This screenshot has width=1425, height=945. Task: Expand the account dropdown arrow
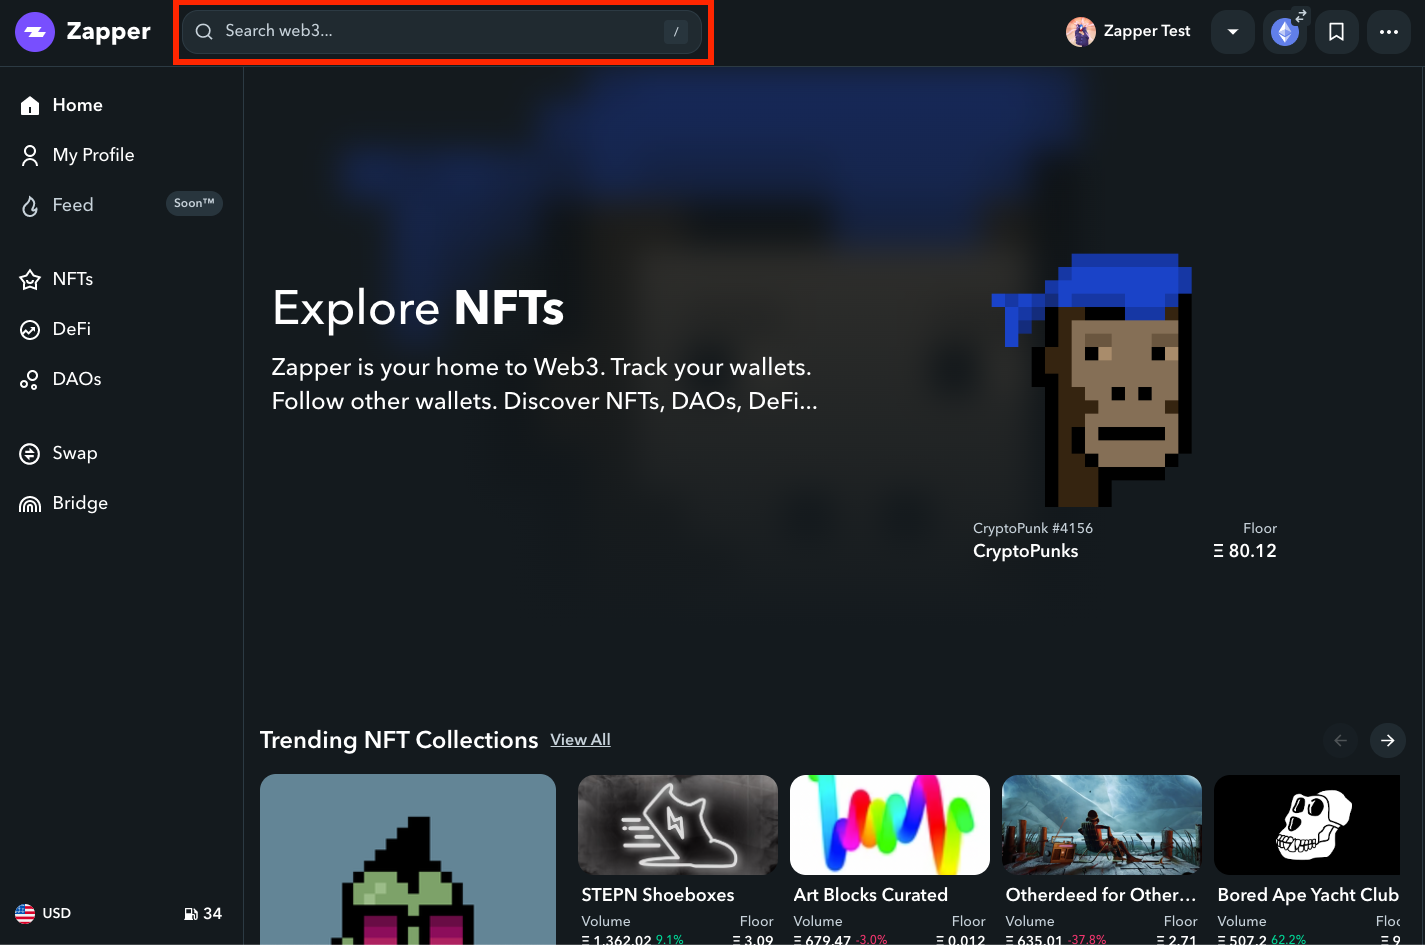pos(1233,32)
